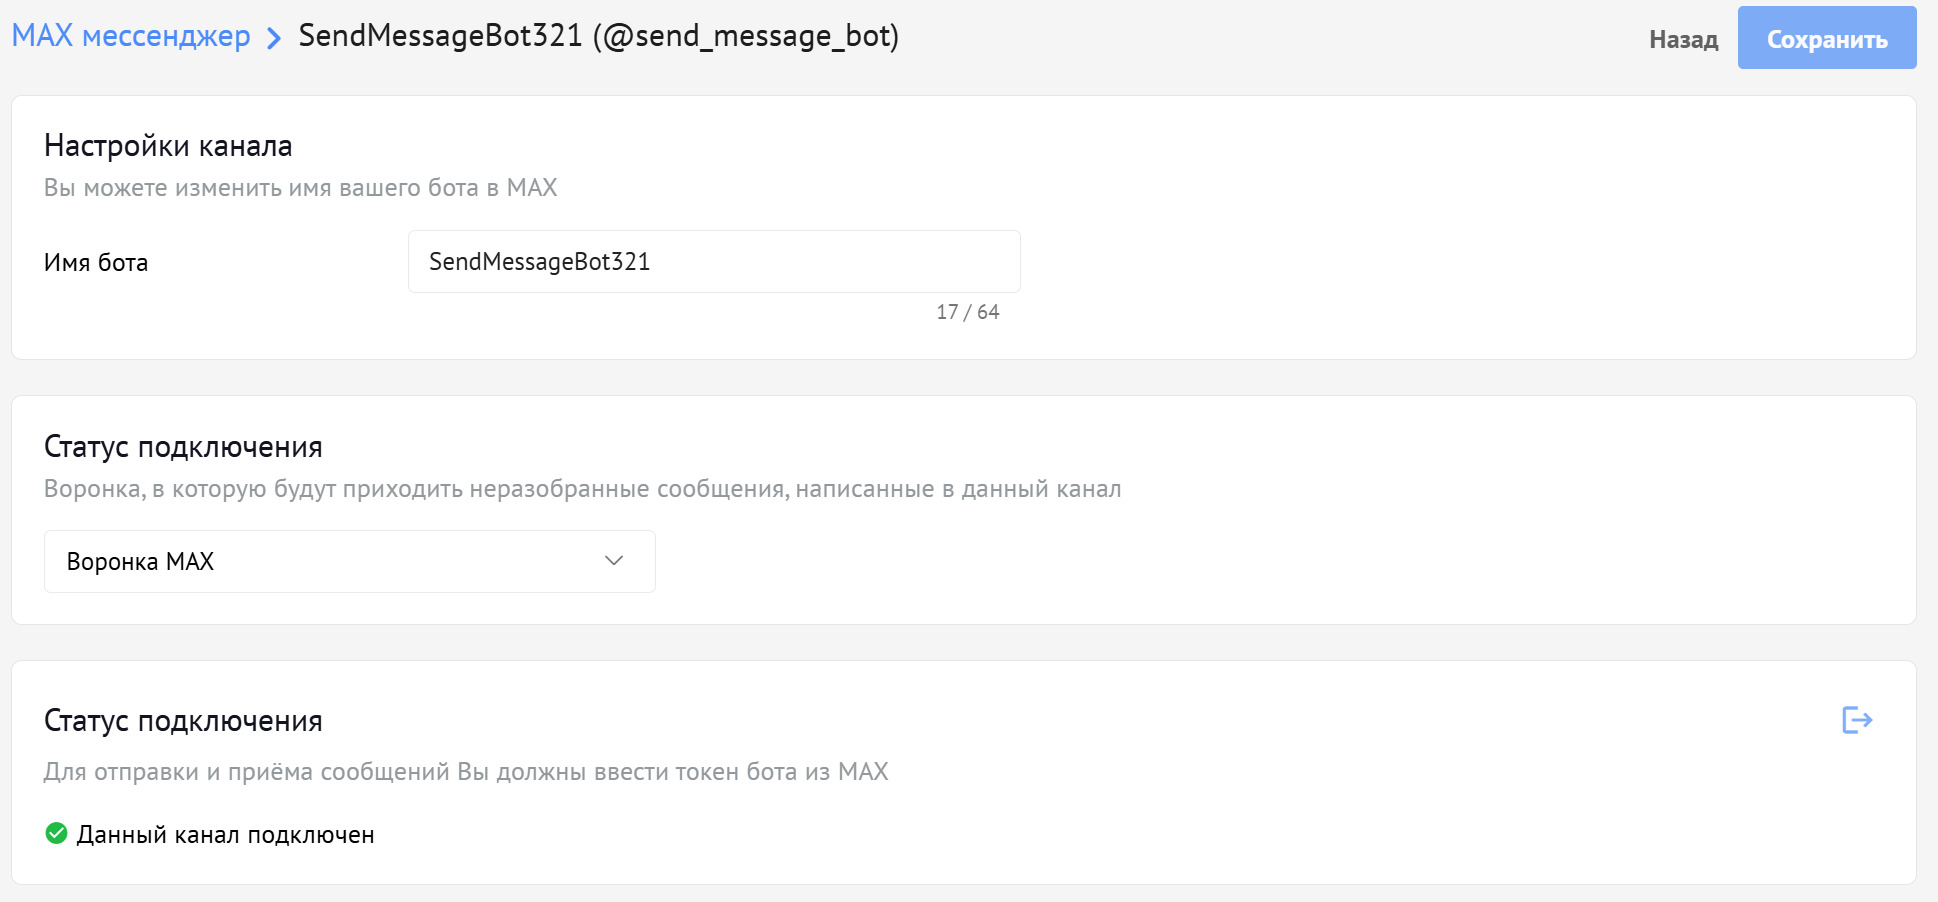1938x902 pixels.
Task: Click the green connected checkmark icon
Action: pyautogui.click(x=57, y=833)
